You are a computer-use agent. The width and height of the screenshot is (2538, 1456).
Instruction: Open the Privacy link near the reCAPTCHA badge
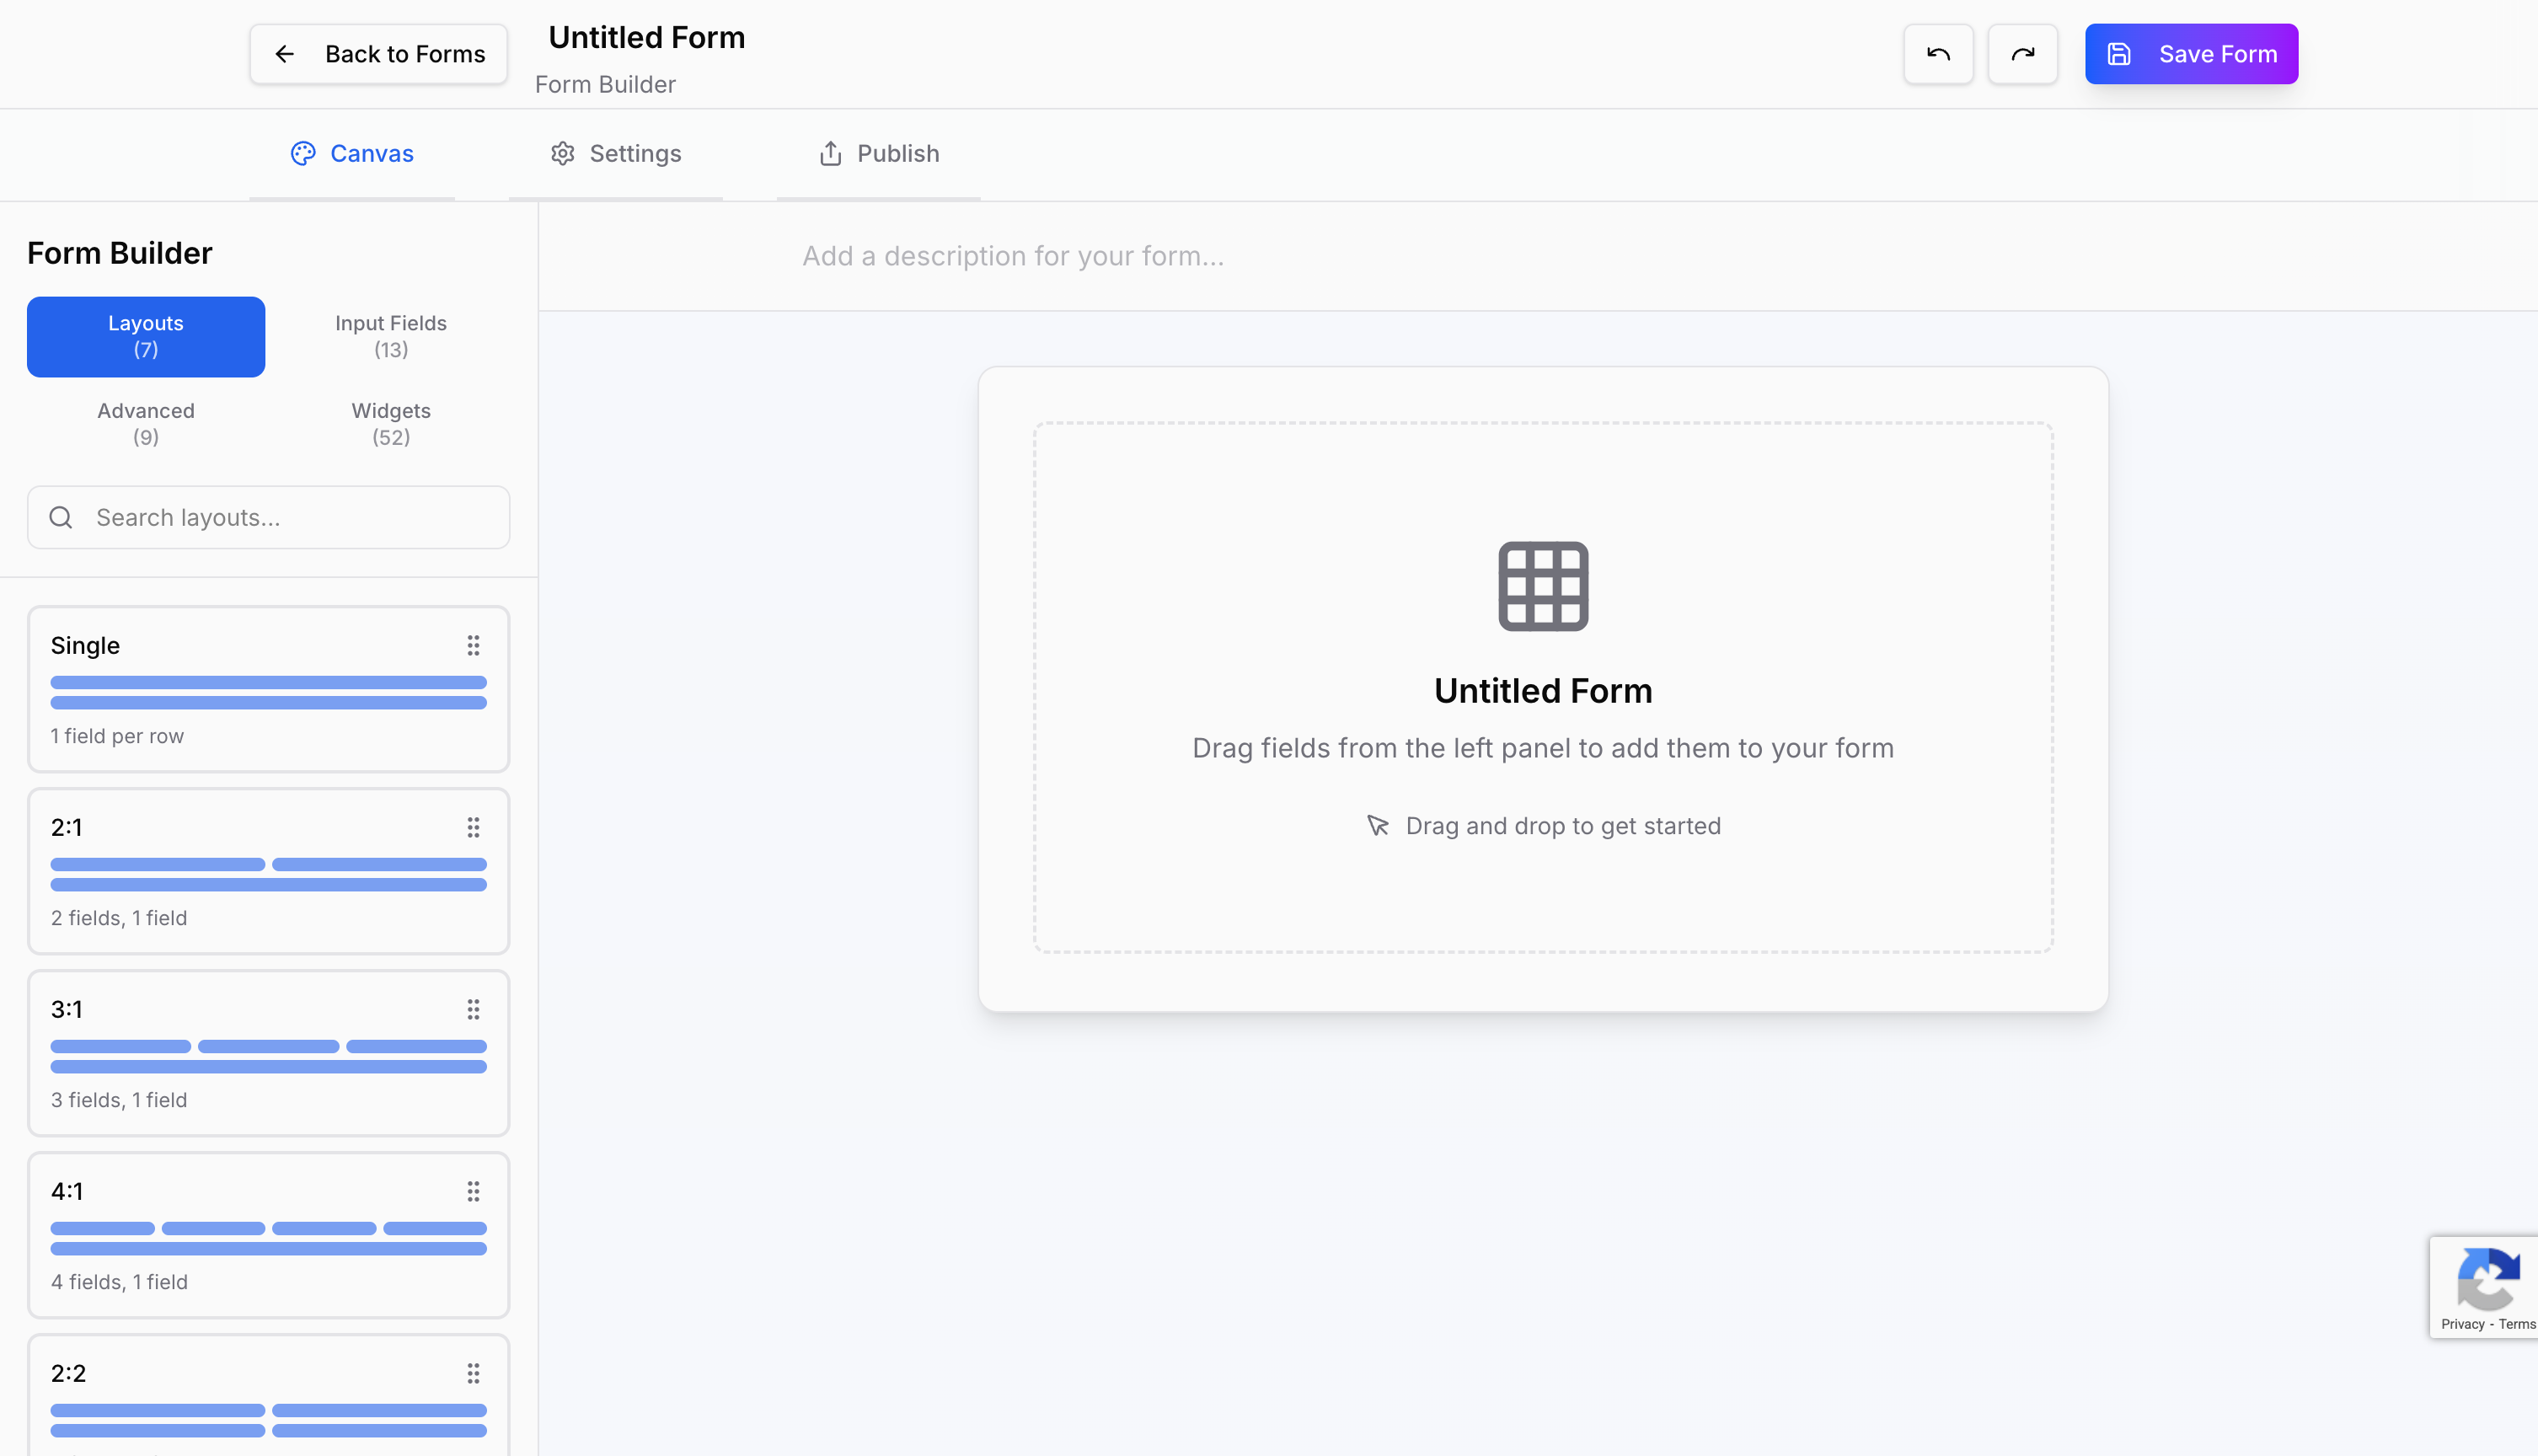pos(2464,1324)
